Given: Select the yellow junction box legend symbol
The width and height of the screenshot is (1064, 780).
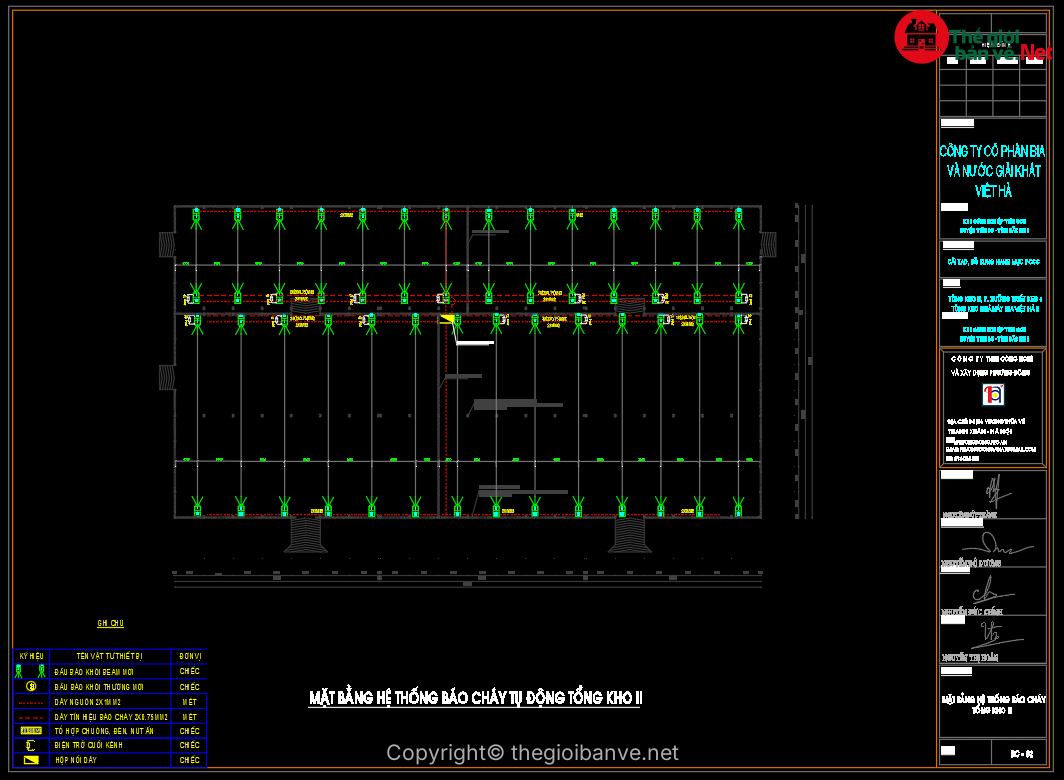Looking at the screenshot, I should click(x=30, y=761).
